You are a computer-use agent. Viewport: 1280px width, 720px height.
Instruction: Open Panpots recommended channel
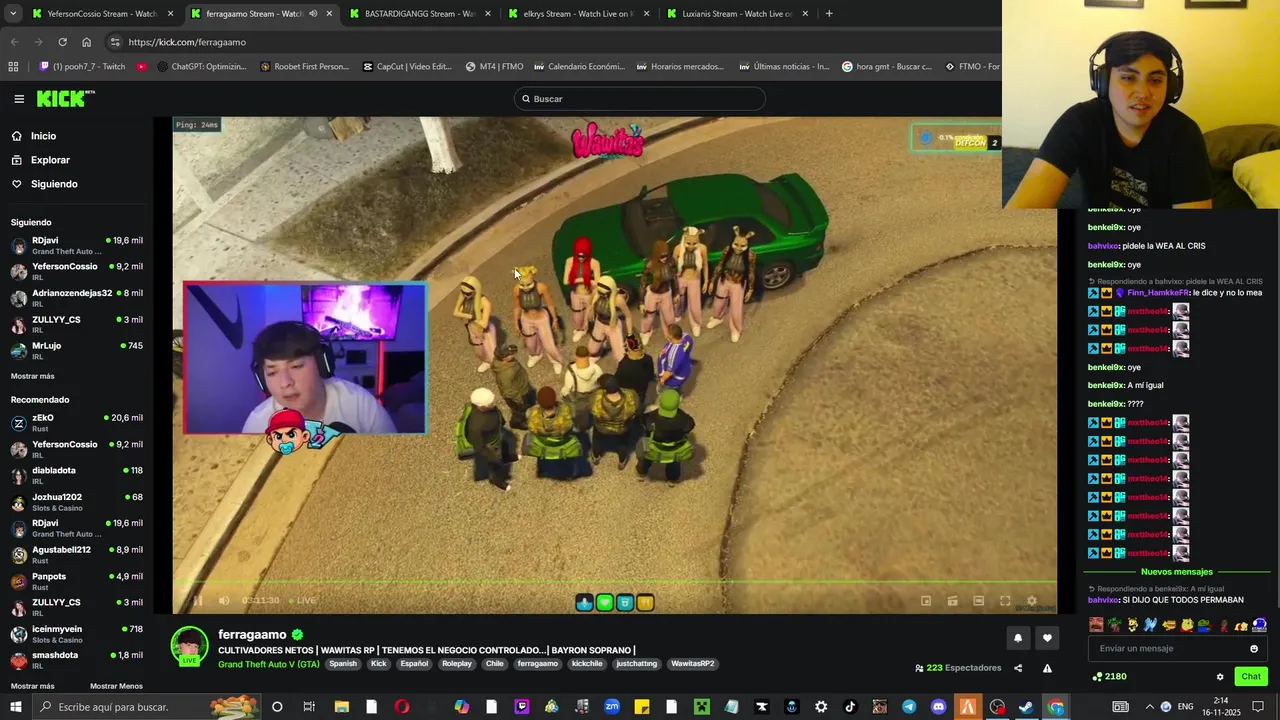[76, 581]
